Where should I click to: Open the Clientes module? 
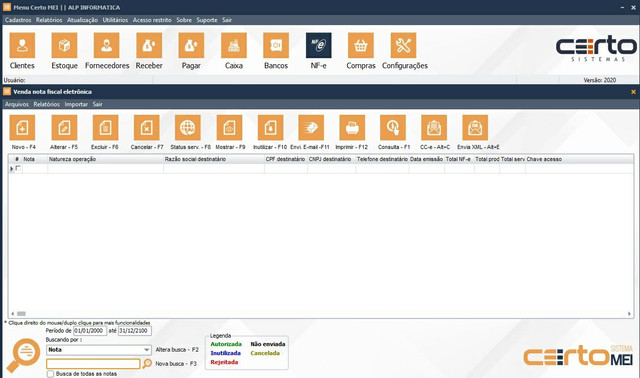pyautogui.click(x=22, y=45)
